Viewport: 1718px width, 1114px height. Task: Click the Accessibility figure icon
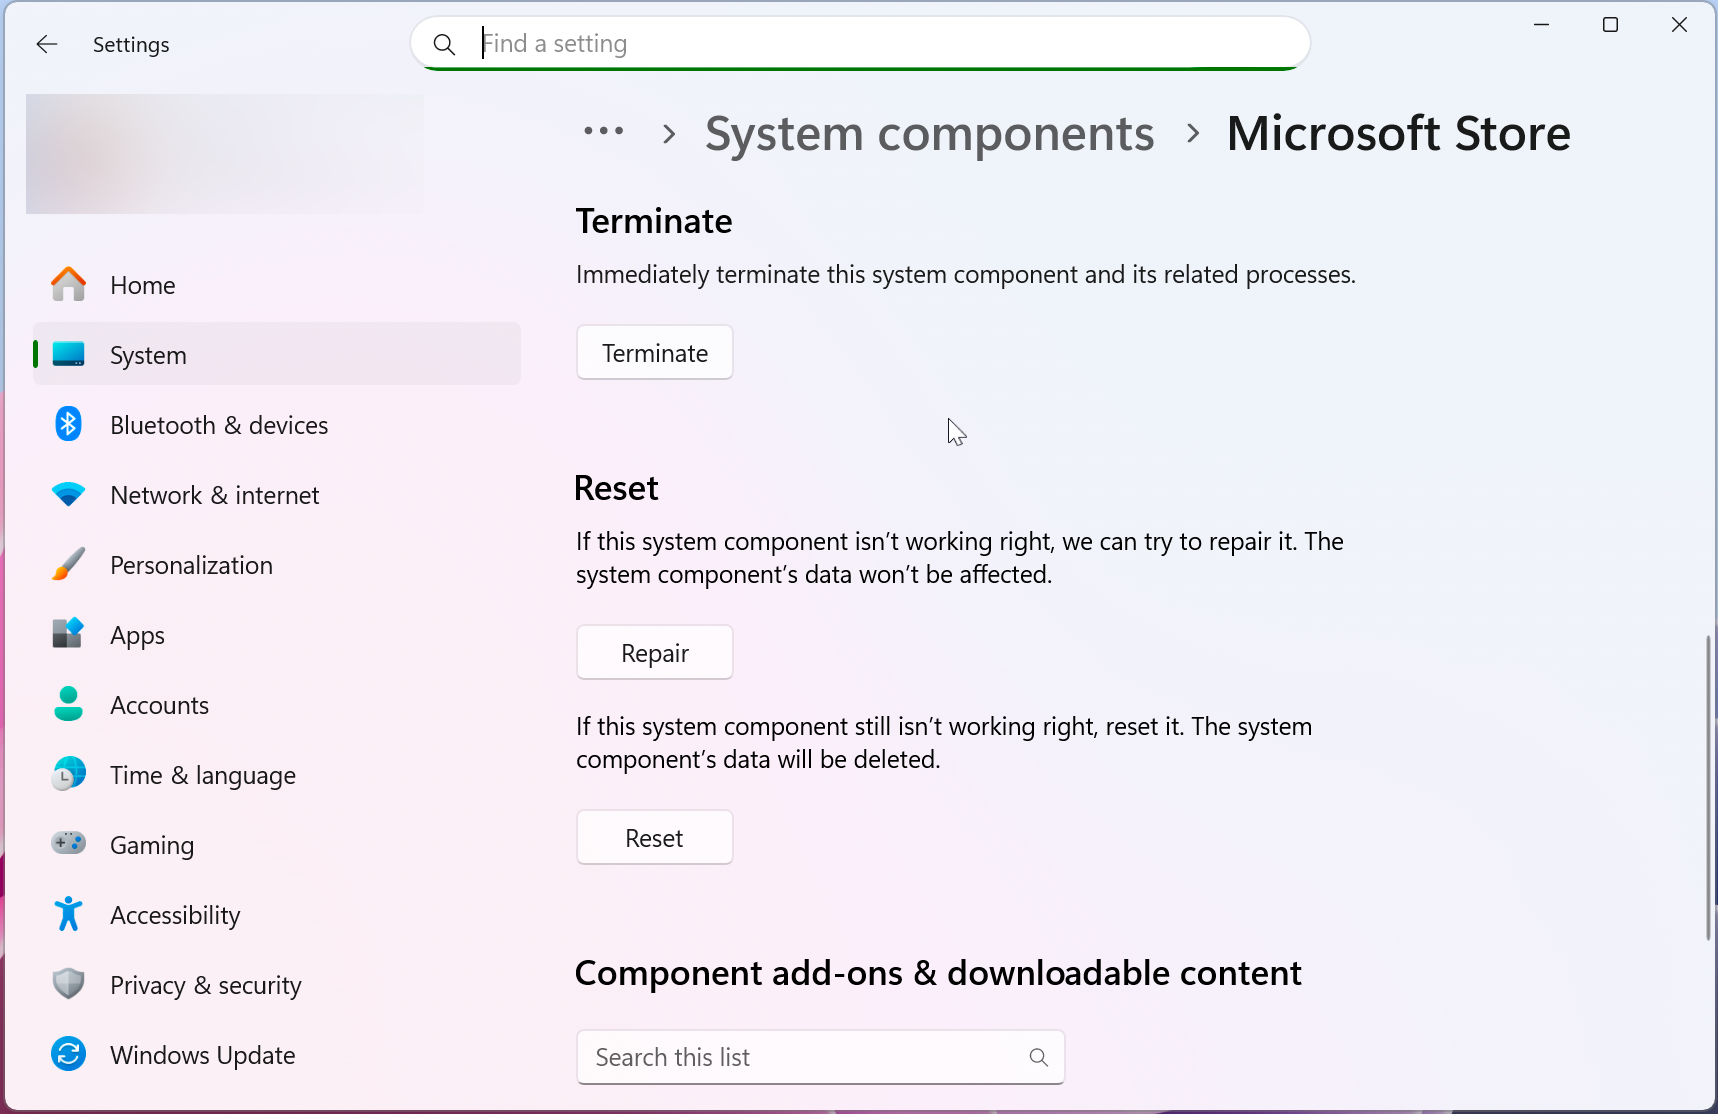pos(68,914)
